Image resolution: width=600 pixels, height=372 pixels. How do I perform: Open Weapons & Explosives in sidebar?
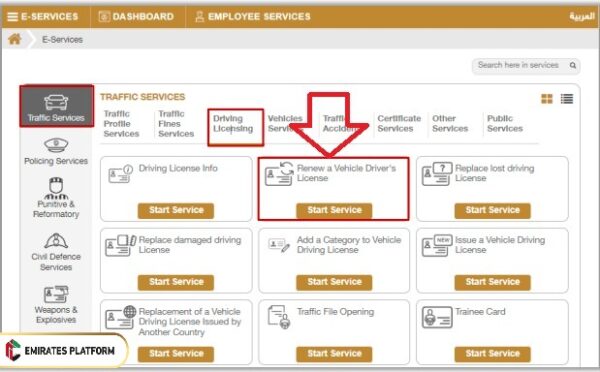(x=56, y=305)
